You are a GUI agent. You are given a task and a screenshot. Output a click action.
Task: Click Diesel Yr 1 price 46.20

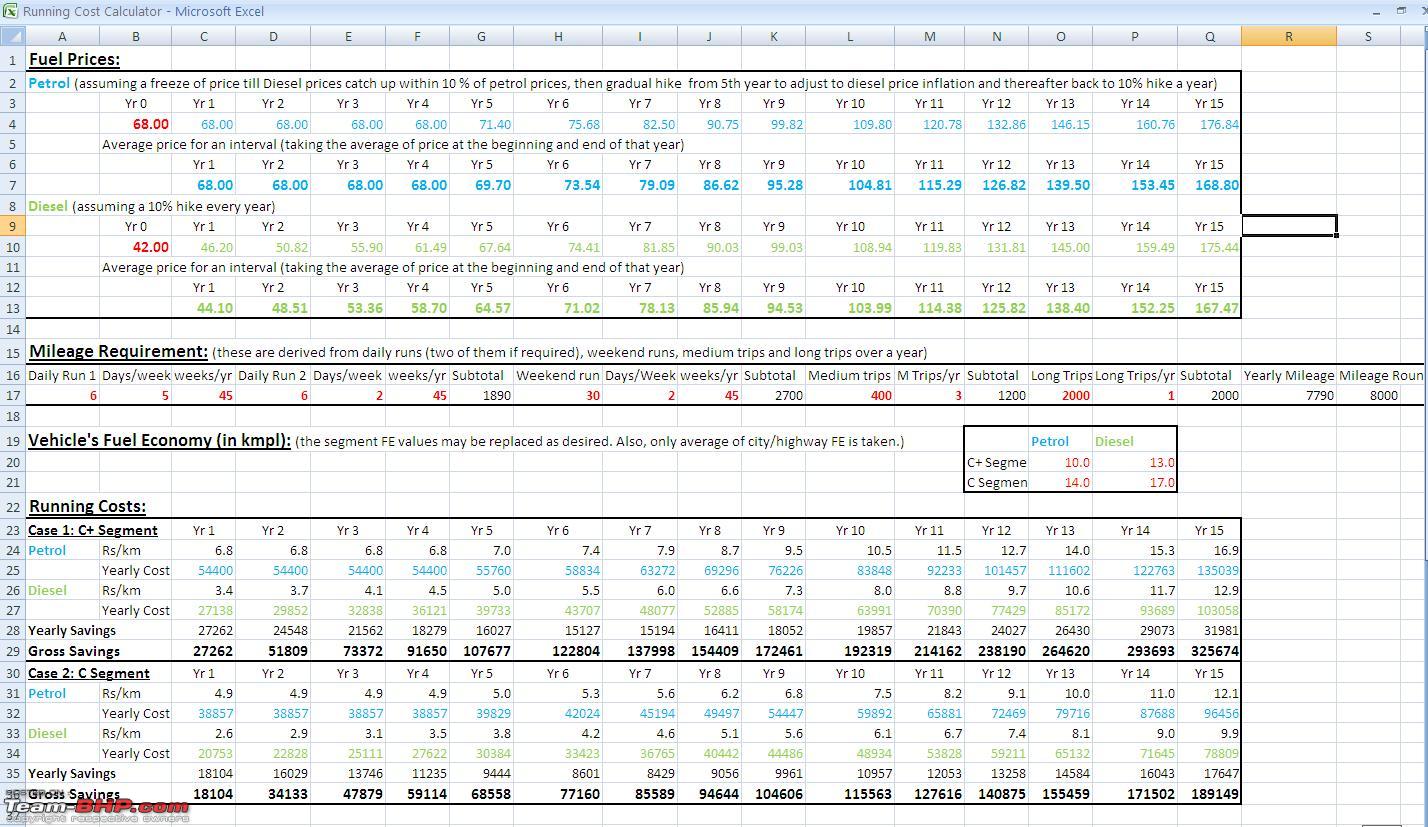[x=216, y=247]
